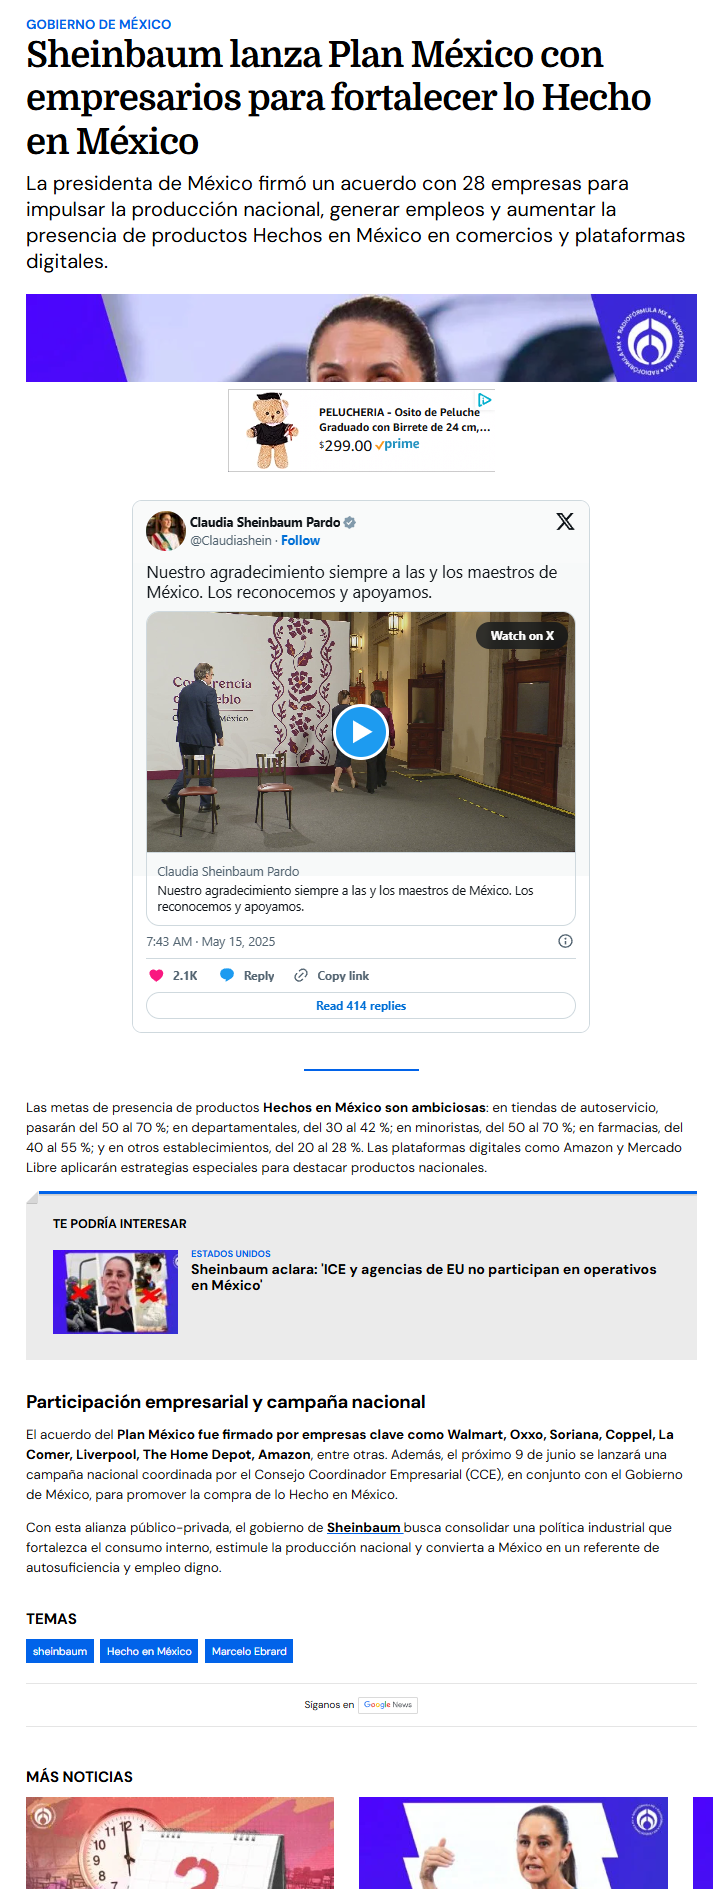The width and height of the screenshot is (713, 1889).
Task: Click the related article thumbnail with red X marks
Action: coord(115,1292)
